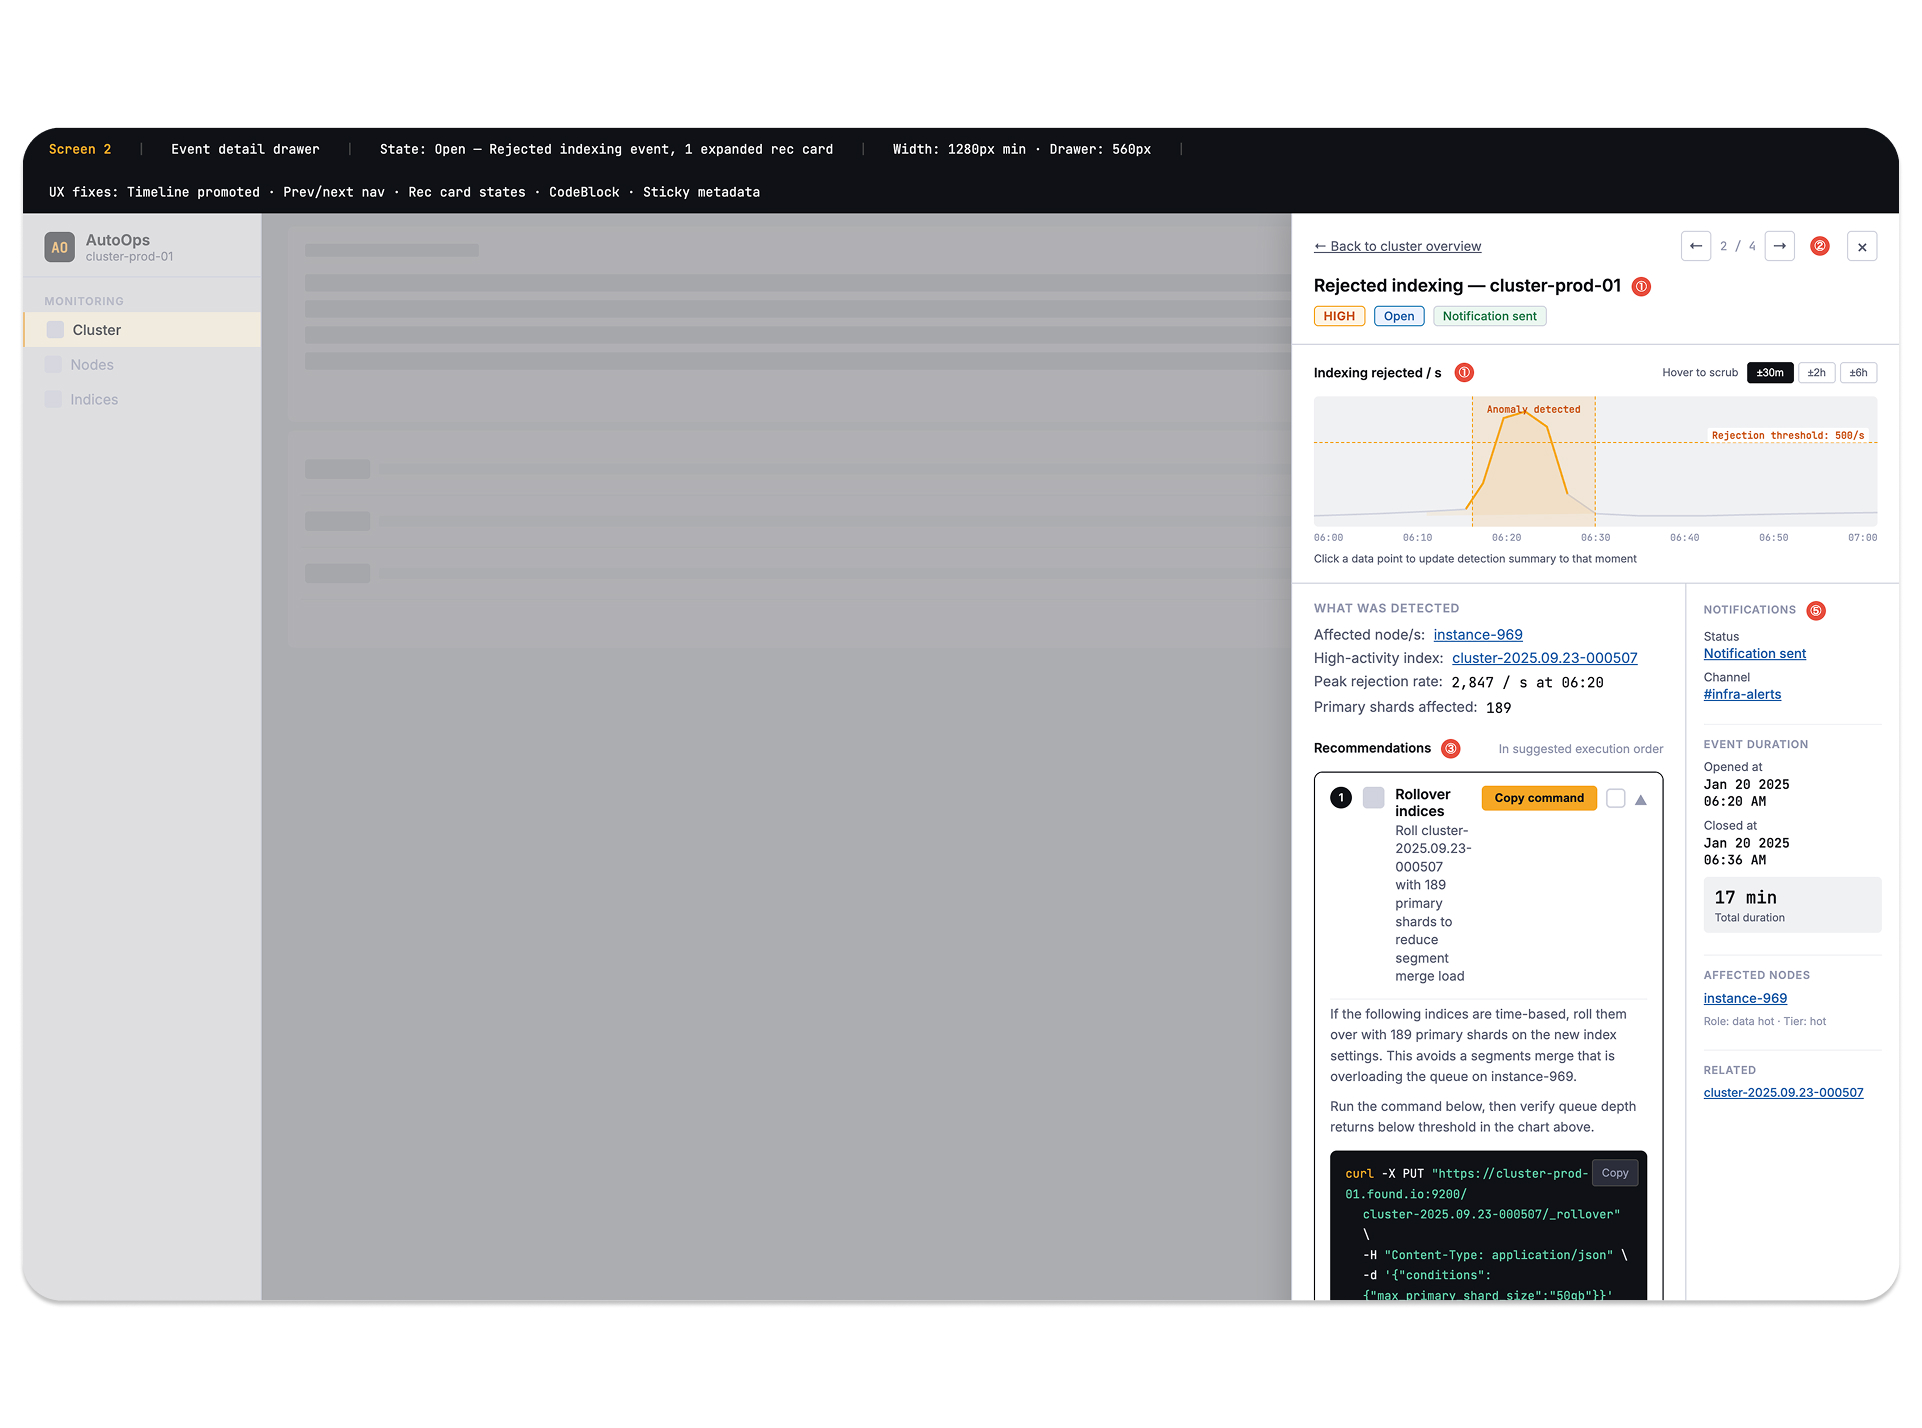Click annotation badge ③ beside Recommendations heading

pos(1451,748)
